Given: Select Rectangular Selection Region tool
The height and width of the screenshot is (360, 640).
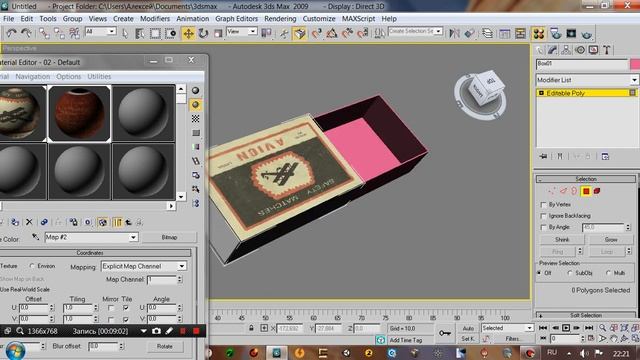Looking at the screenshot, I should click(155, 33).
